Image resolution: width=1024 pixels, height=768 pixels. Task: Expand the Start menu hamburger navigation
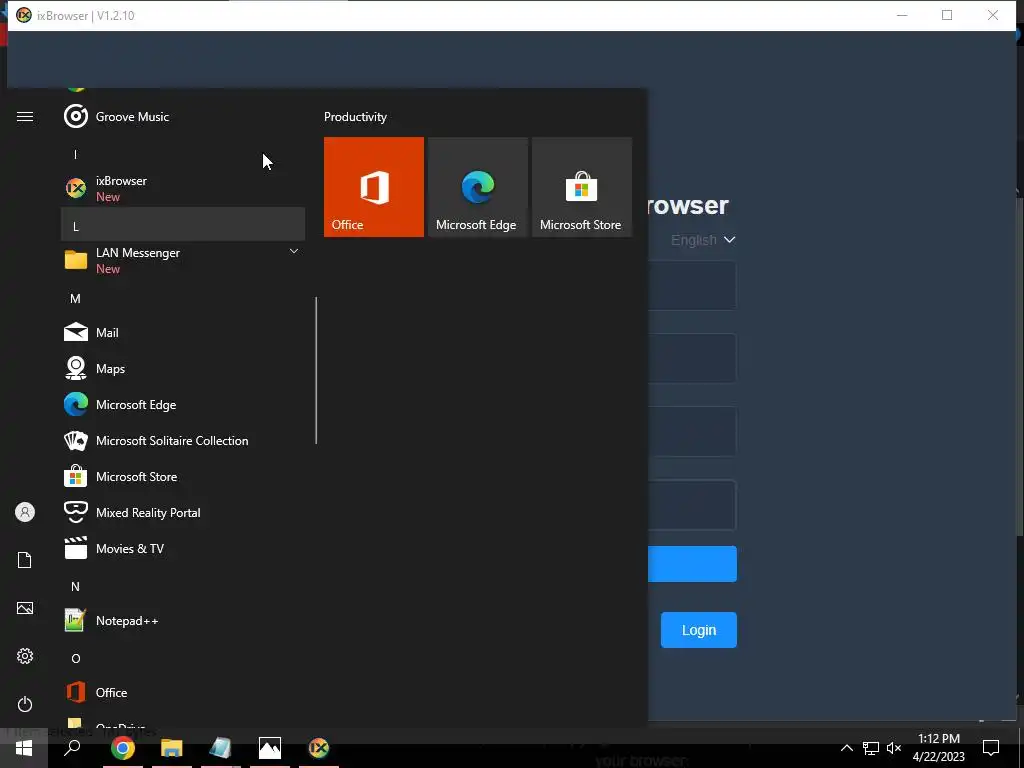click(x=25, y=117)
